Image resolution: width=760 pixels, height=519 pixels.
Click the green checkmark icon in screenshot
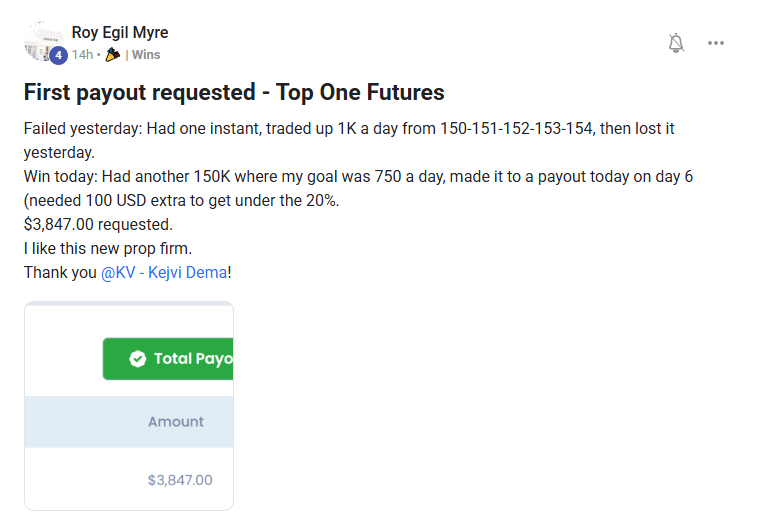click(x=138, y=359)
